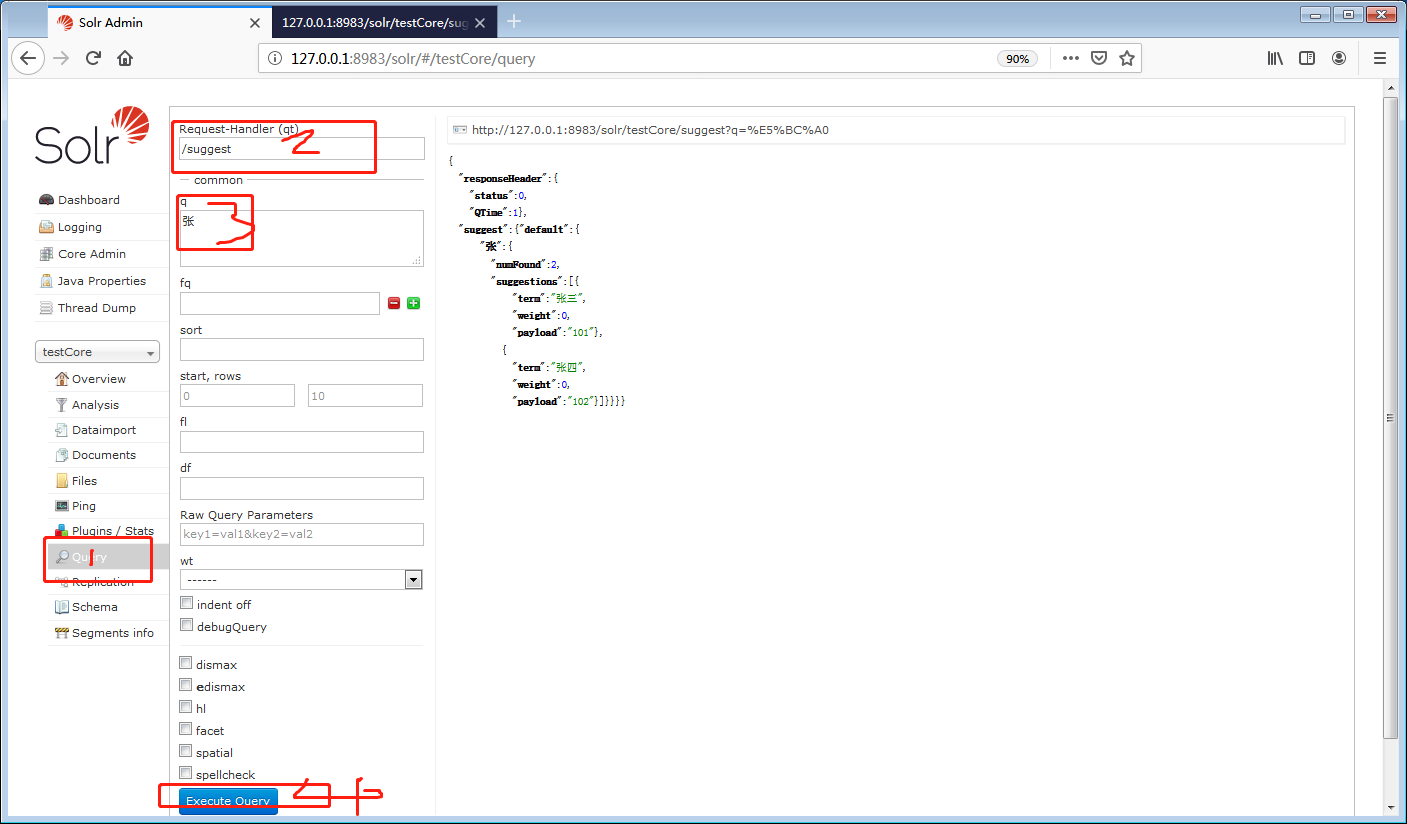Open a new browser tab
Viewport: 1407px width, 824px height.
(514, 21)
